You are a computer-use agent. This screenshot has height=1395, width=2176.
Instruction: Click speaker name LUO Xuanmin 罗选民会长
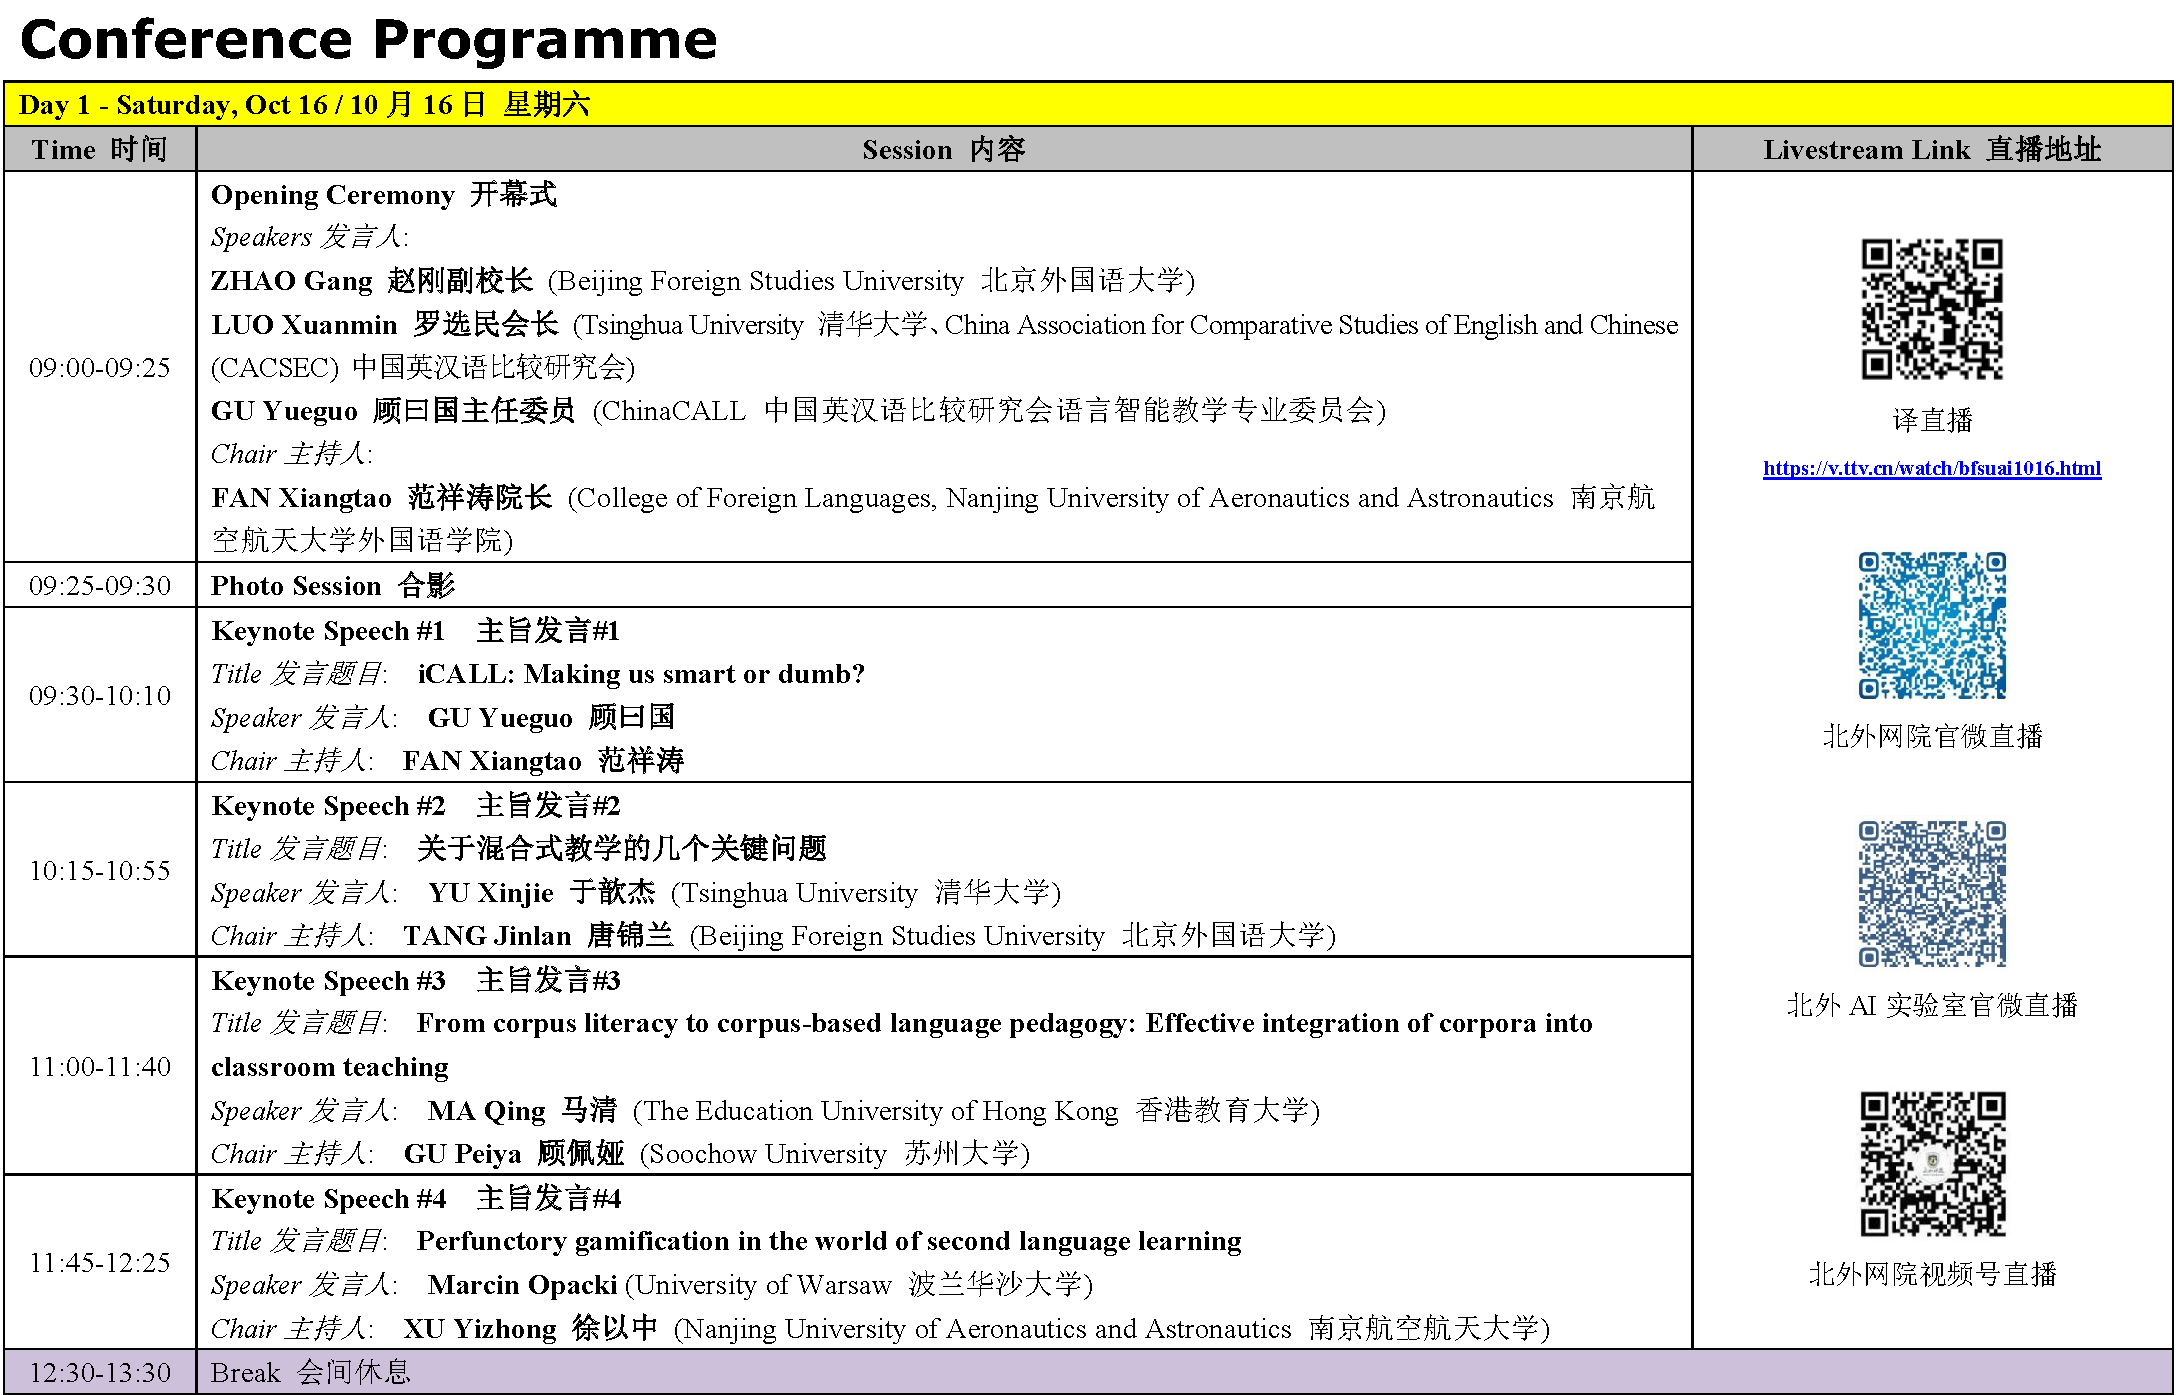pos(384,324)
